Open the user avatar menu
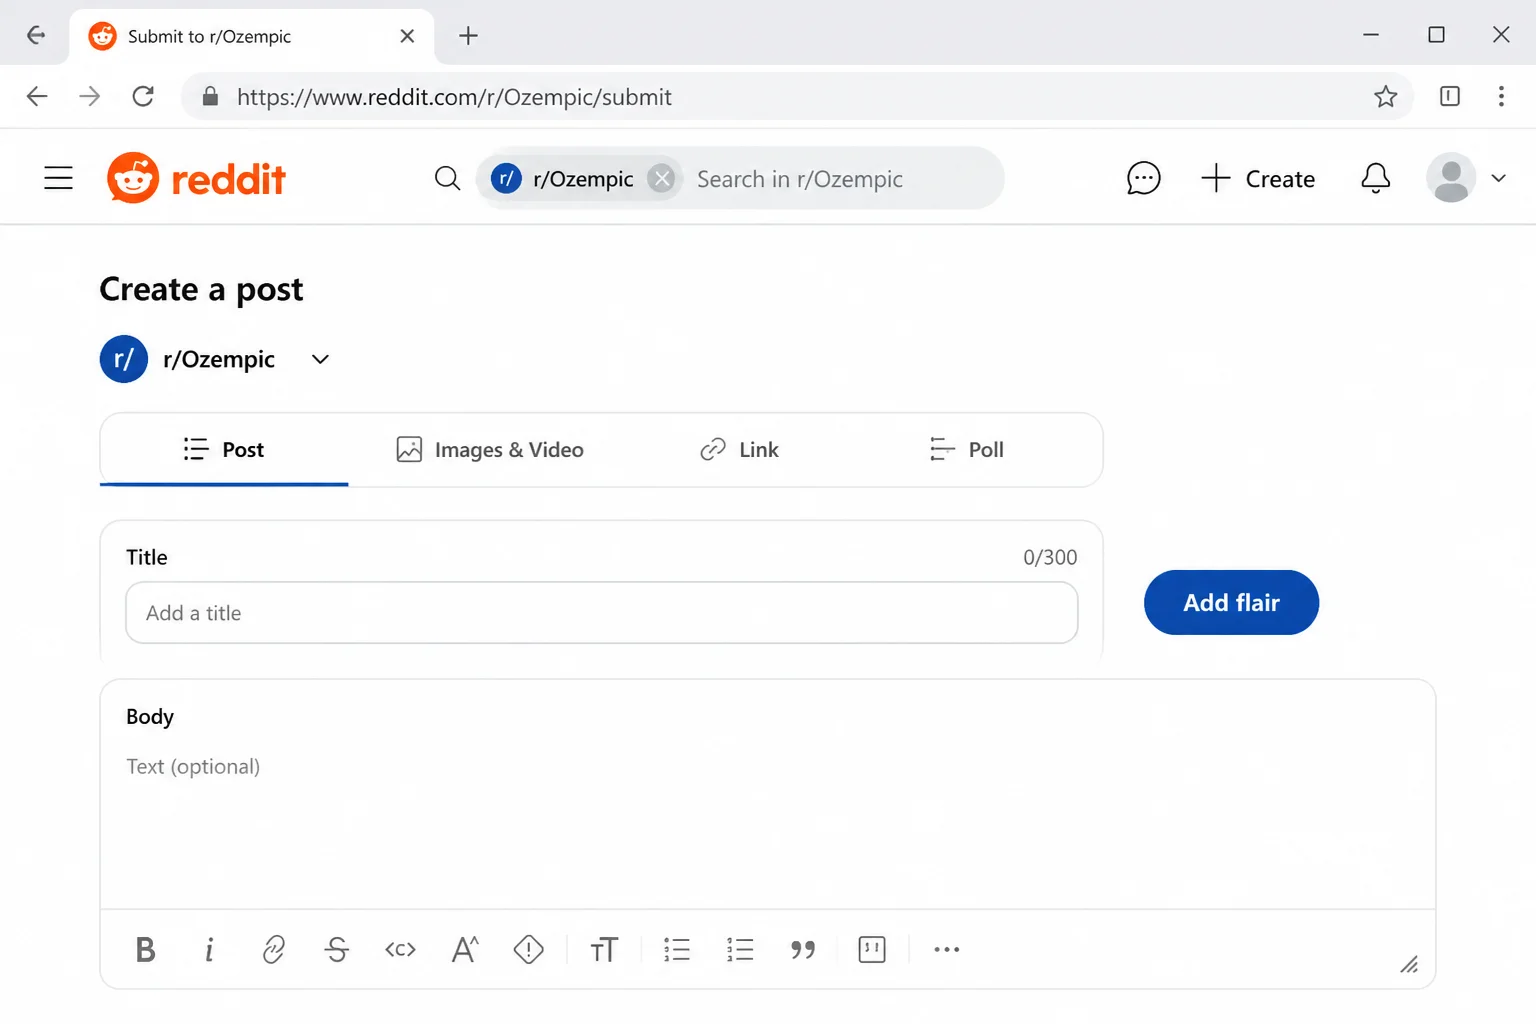This screenshot has width=1536, height=1024. click(1451, 178)
